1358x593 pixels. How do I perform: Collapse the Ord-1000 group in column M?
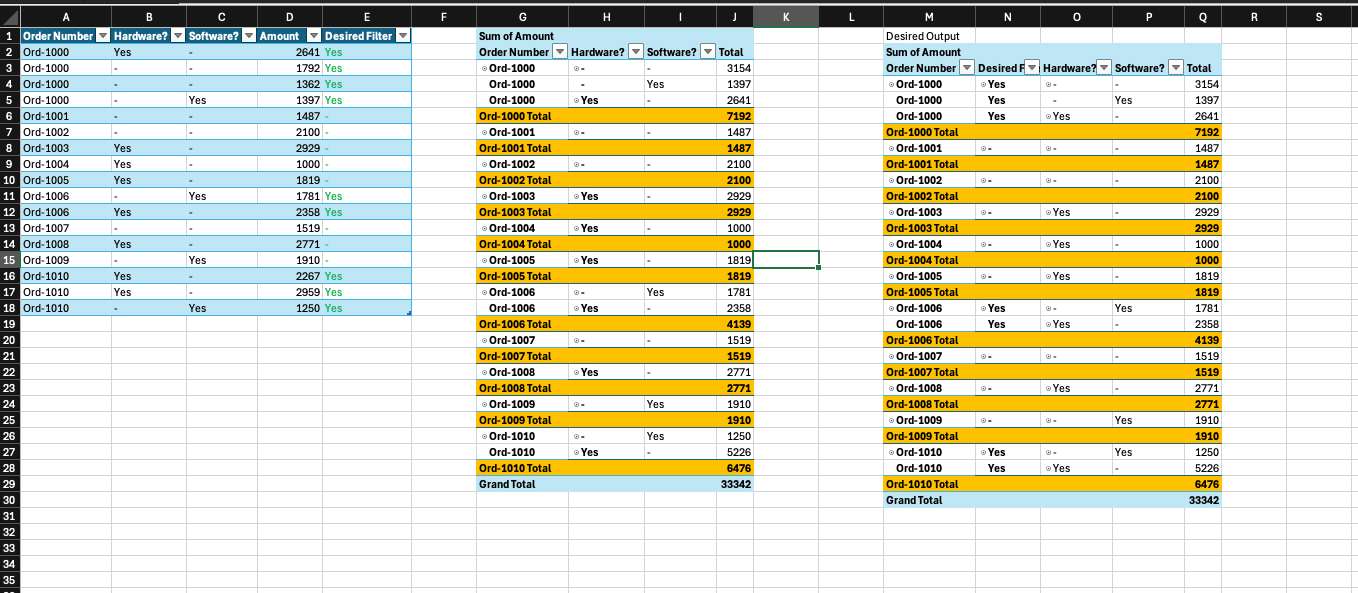point(891,84)
